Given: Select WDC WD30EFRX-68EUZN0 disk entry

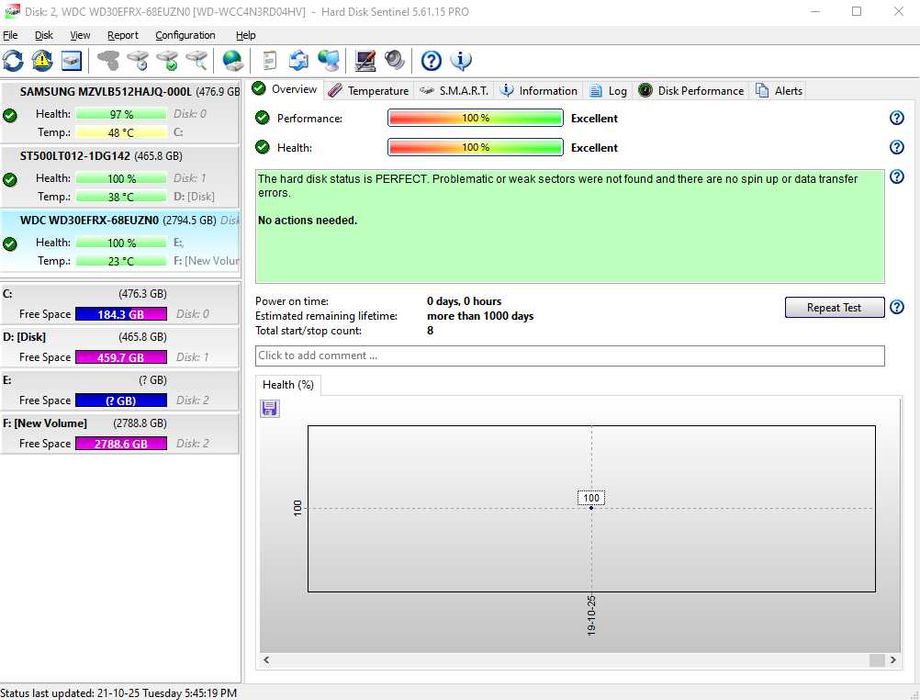Looking at the screenshot, I should [120, 241].
